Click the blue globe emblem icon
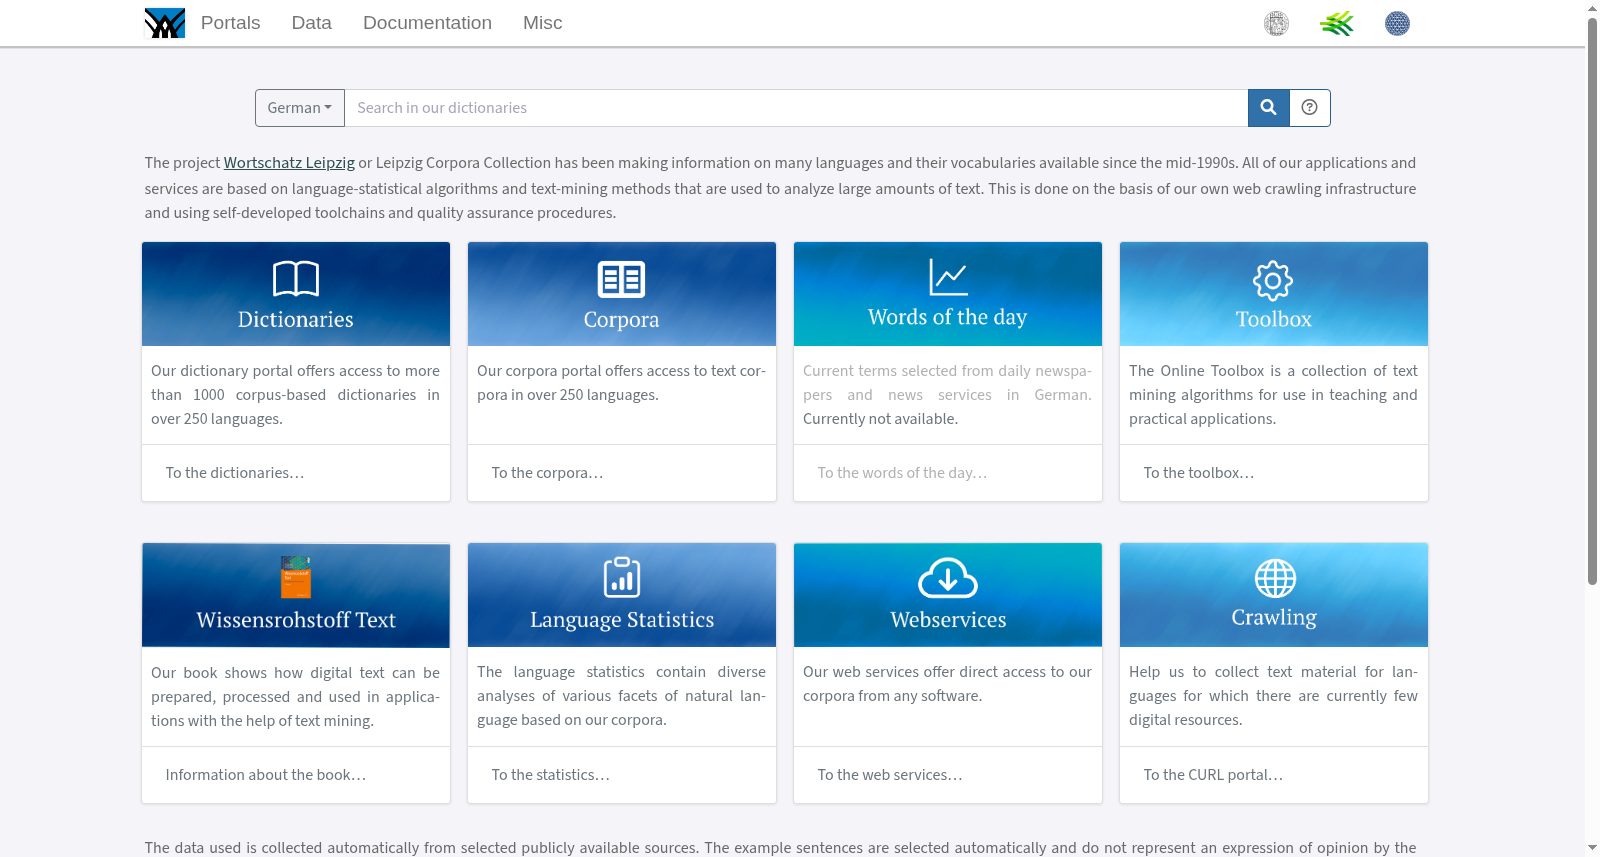 point(1397,23)
